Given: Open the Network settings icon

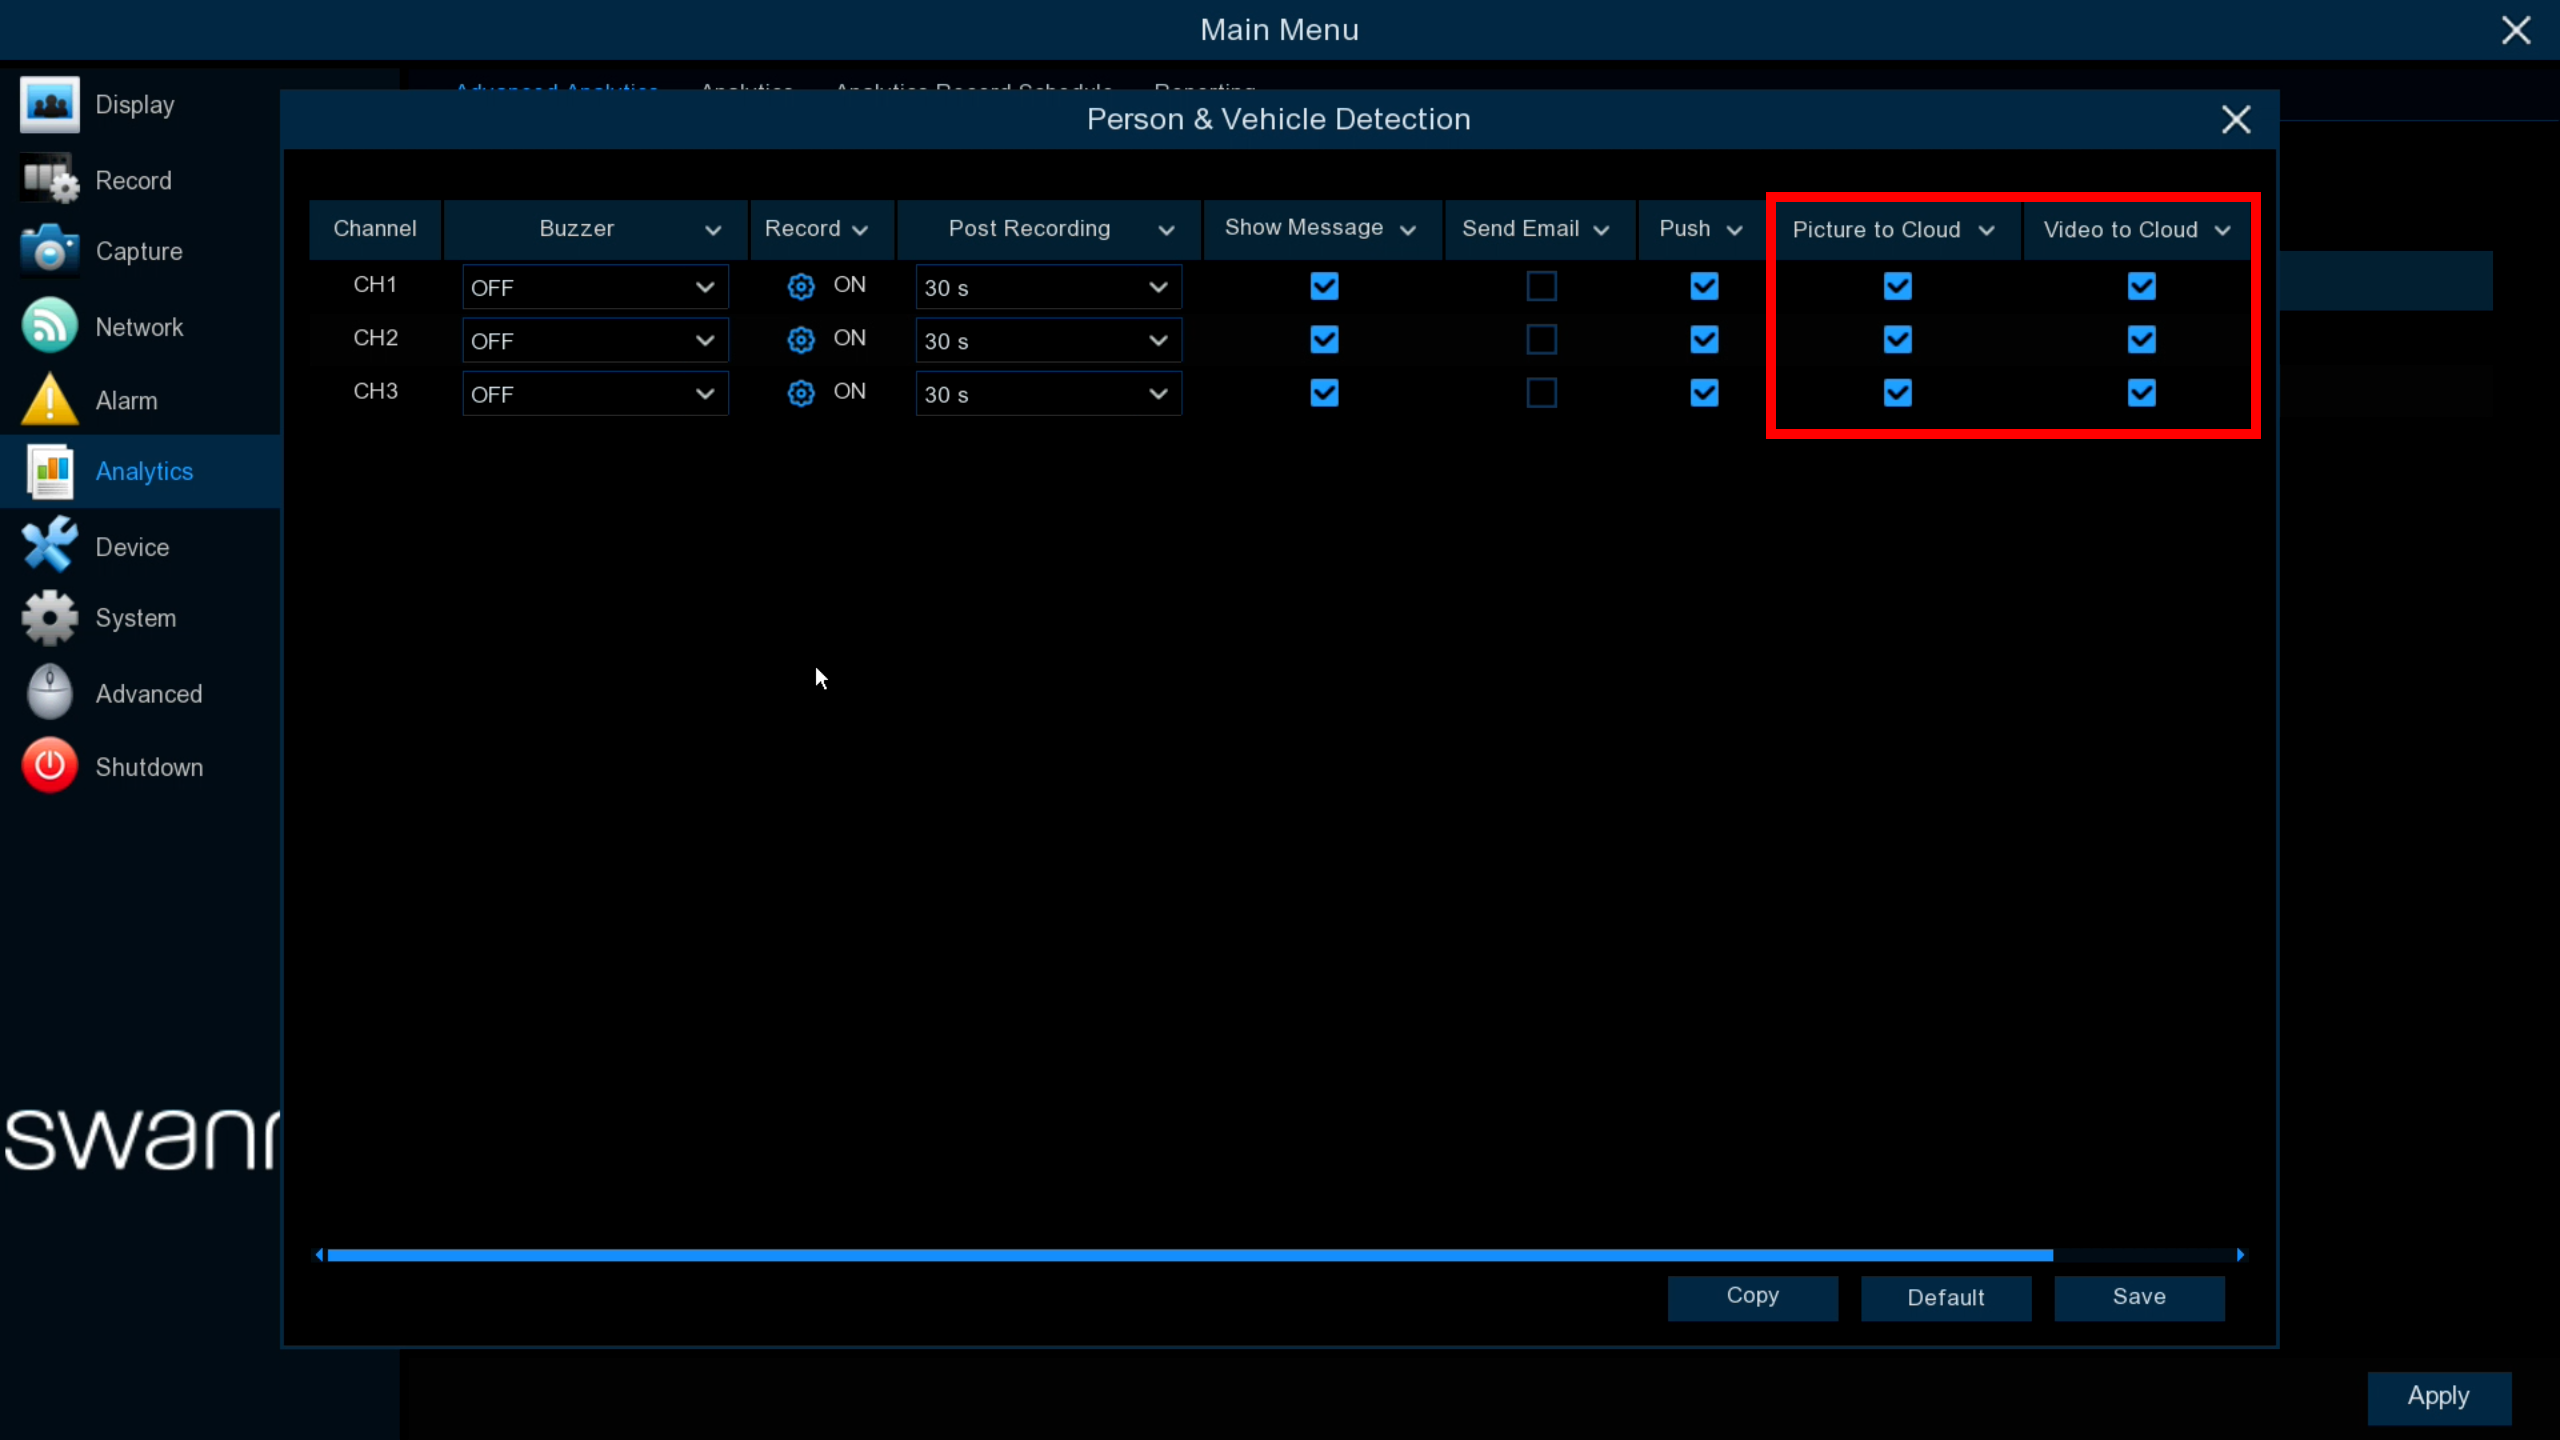Looking at the screenshot, I should click(49, 326).
